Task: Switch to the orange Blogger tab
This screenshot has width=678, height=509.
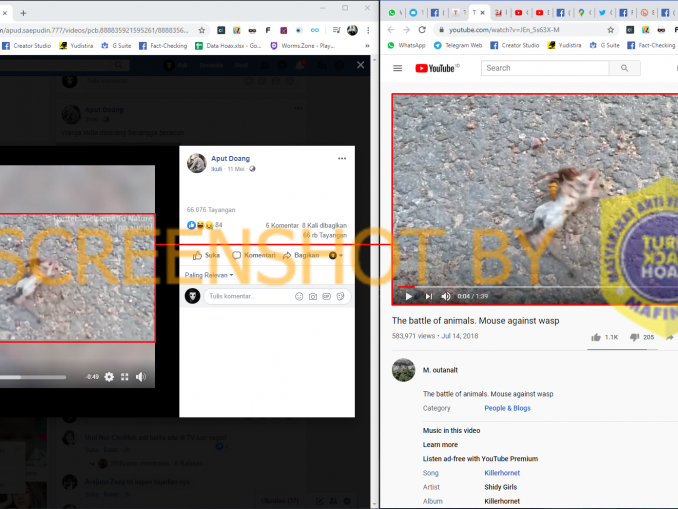Action: click(644, 13)
